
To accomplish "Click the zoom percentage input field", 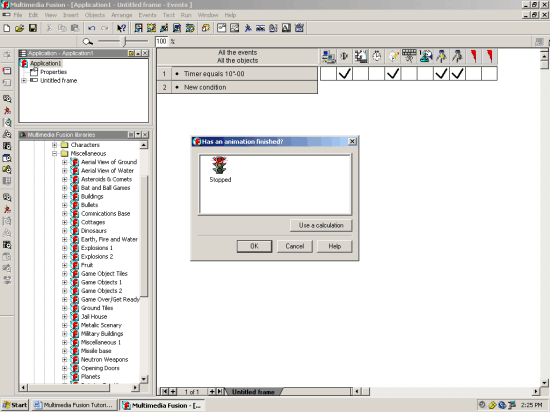I will point(161,41).
